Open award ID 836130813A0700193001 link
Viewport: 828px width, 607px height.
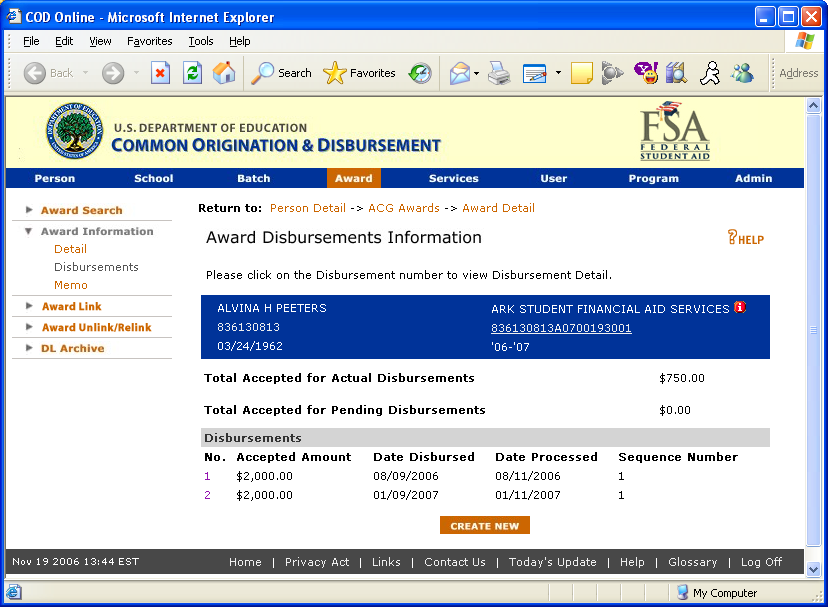click(x=561, y=328)
